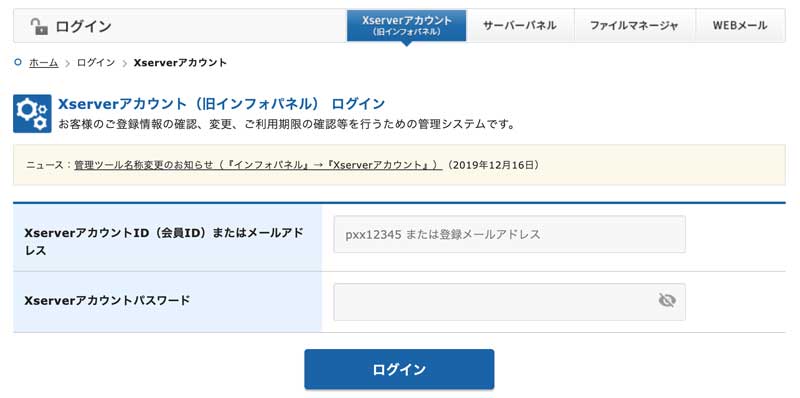The image size is (800, 398).
Task: Click the blue circle bullet before ホーム
Action: [18, 62]
